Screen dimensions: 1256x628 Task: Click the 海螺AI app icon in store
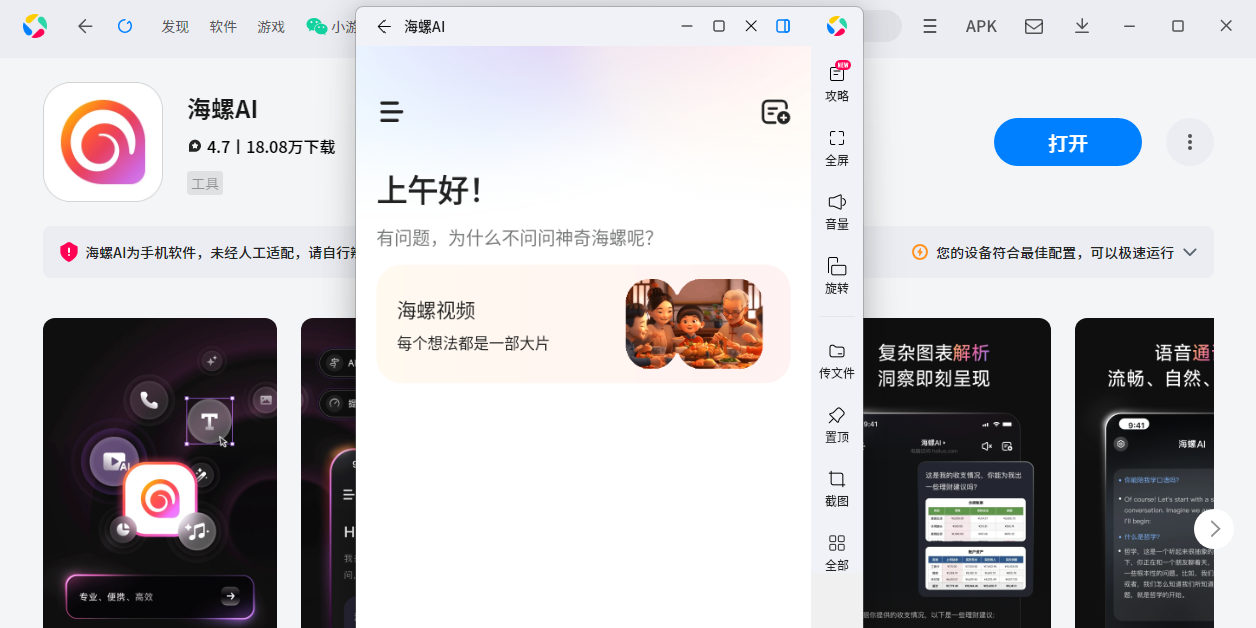point(103,142)
